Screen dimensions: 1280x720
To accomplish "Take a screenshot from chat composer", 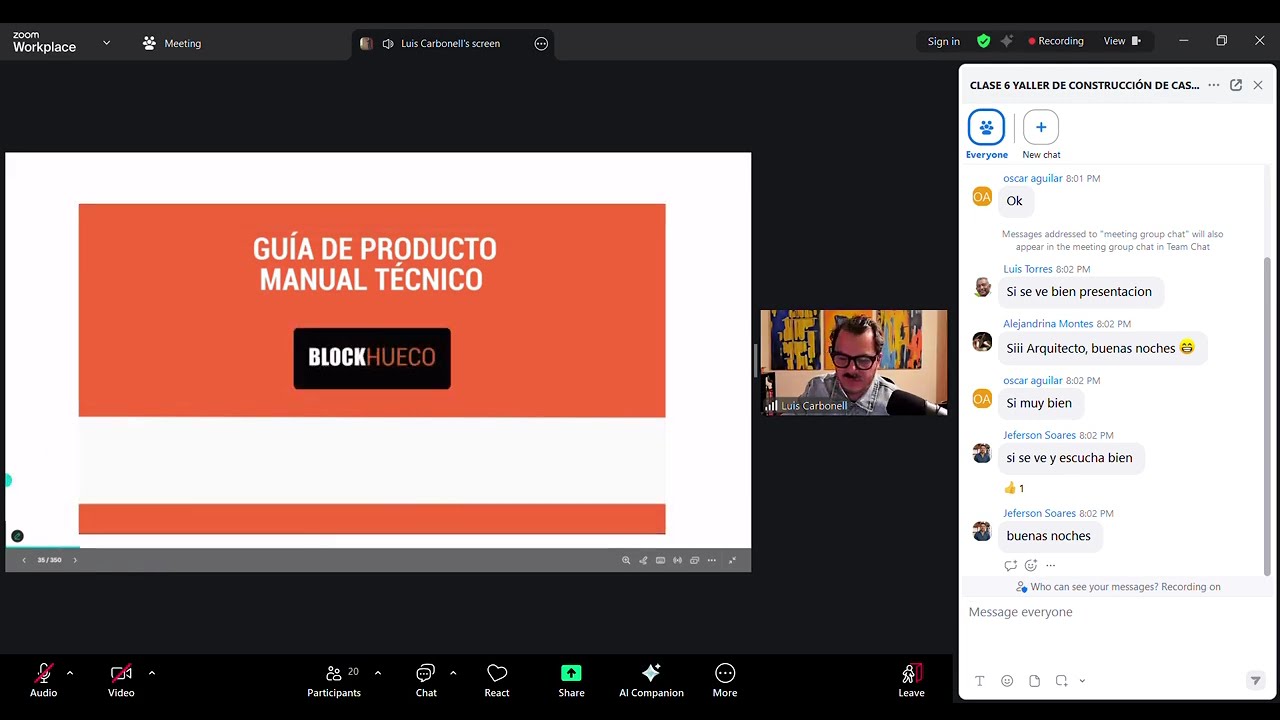I will pos(1061,681).
